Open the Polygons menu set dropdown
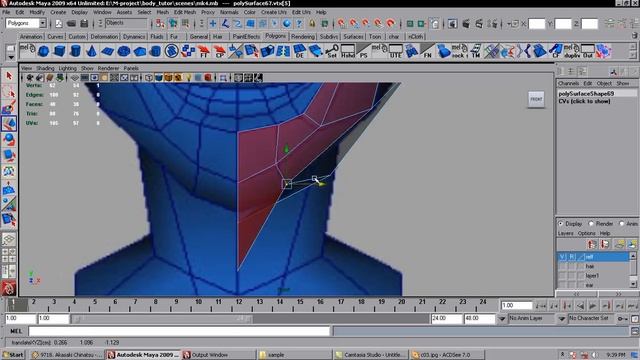Image resolution: width=640 pixels, height=360 pixels. 42,23
